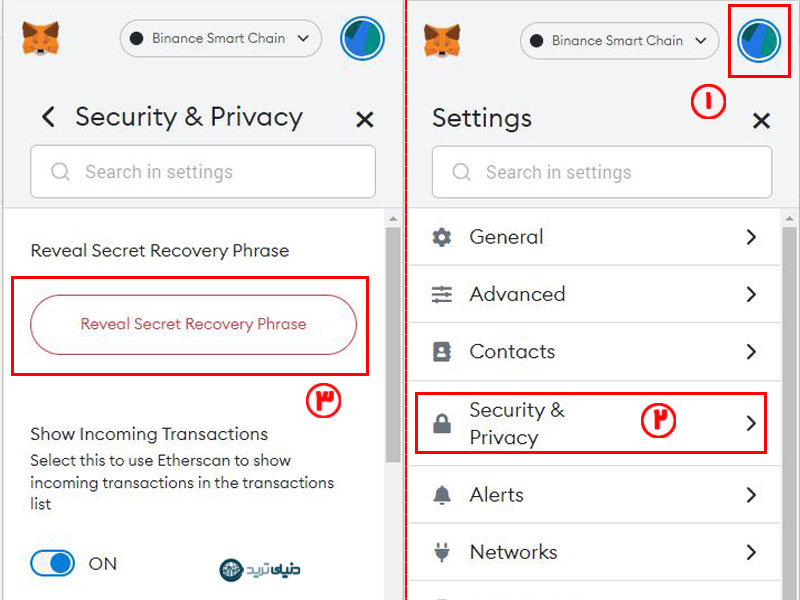Close the Settings page with X
800x600 pixels.
pos(761,121)
